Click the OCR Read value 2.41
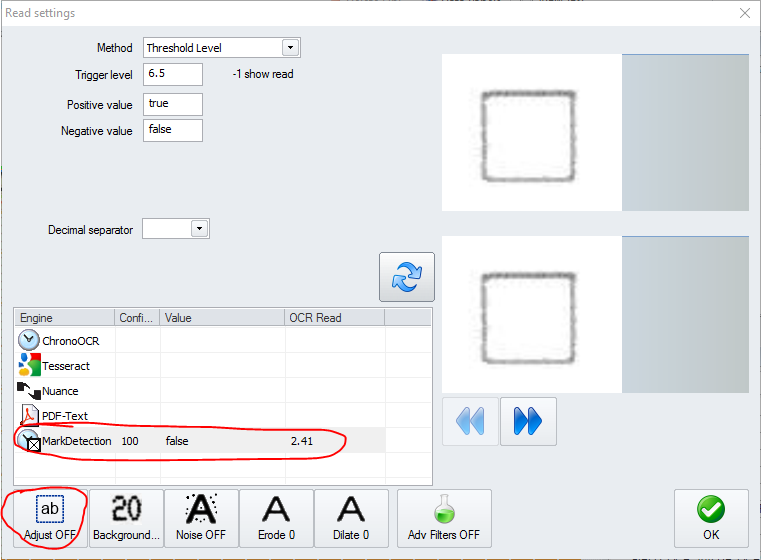Image resolution: width=761 pixels, height=560 pixels. pos(302,441)
